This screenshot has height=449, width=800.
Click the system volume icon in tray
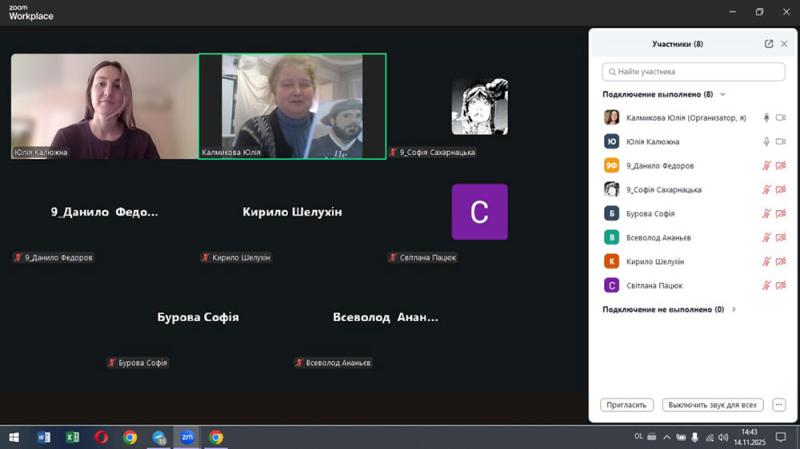click(723, 437)
